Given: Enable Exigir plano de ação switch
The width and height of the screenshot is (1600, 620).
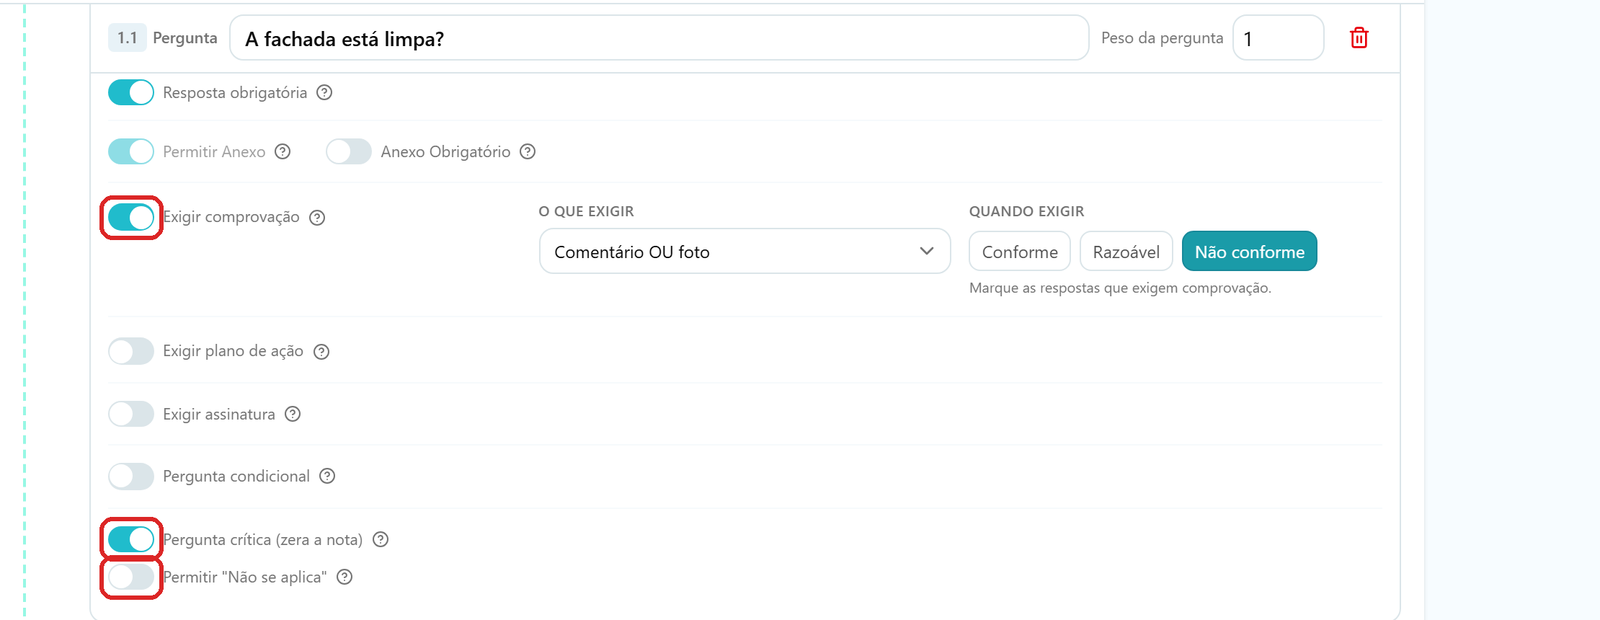Looking at the screenshot, I should (131, 351).
